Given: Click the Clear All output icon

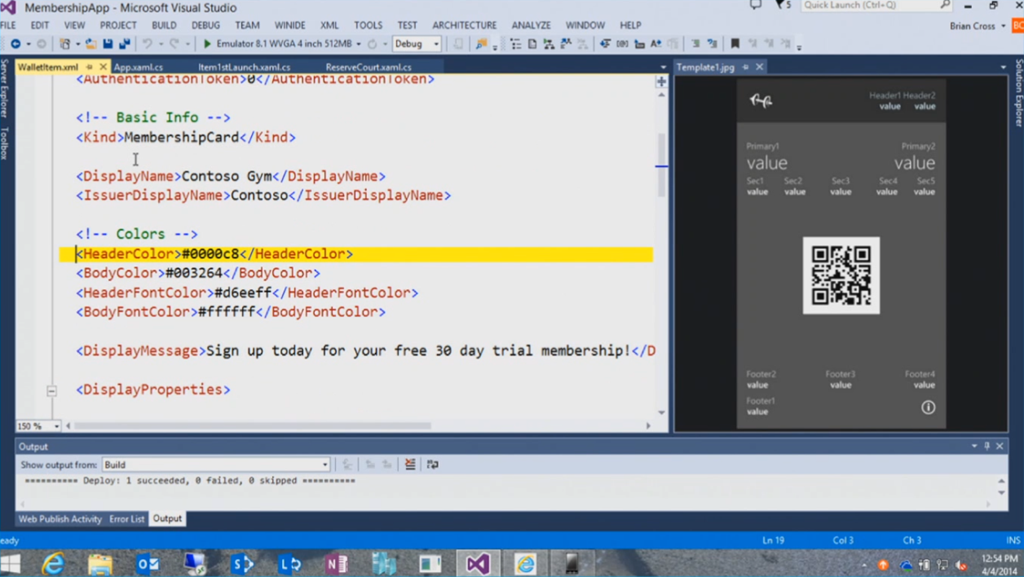Looking at the screenshot, I should click(x=410, y=464).
